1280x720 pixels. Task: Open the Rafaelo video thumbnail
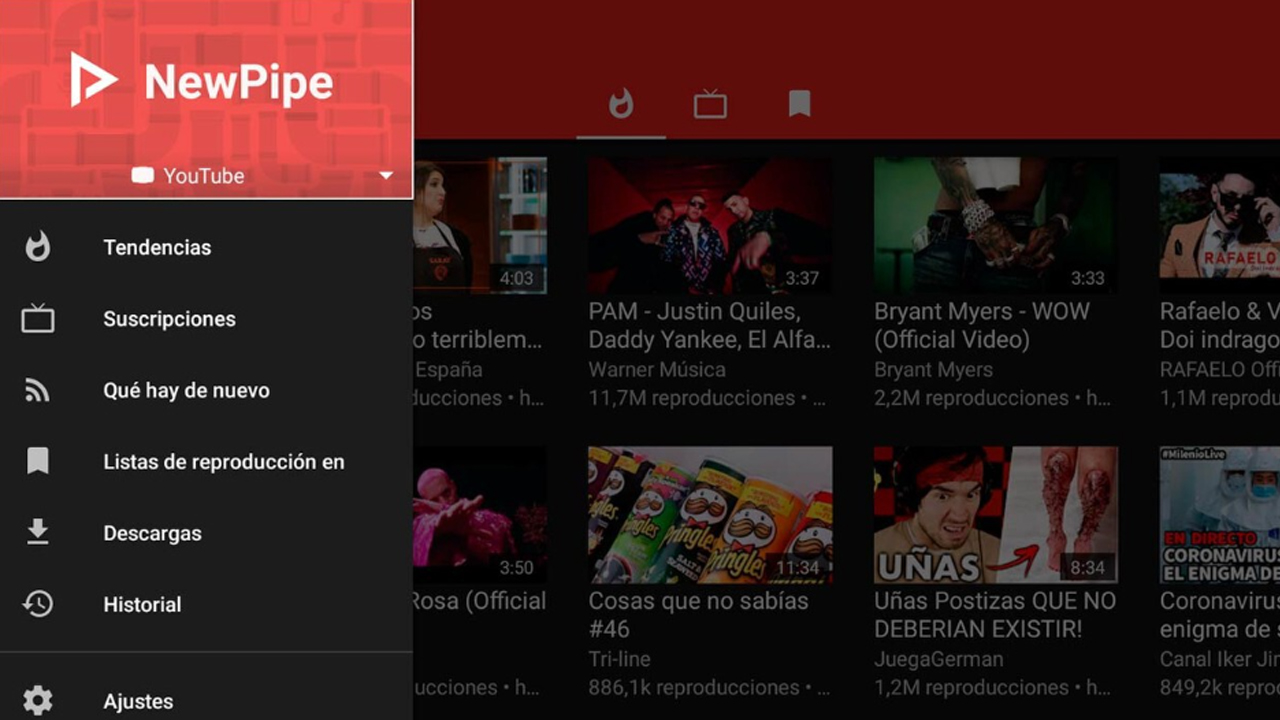click(1220, 225)
